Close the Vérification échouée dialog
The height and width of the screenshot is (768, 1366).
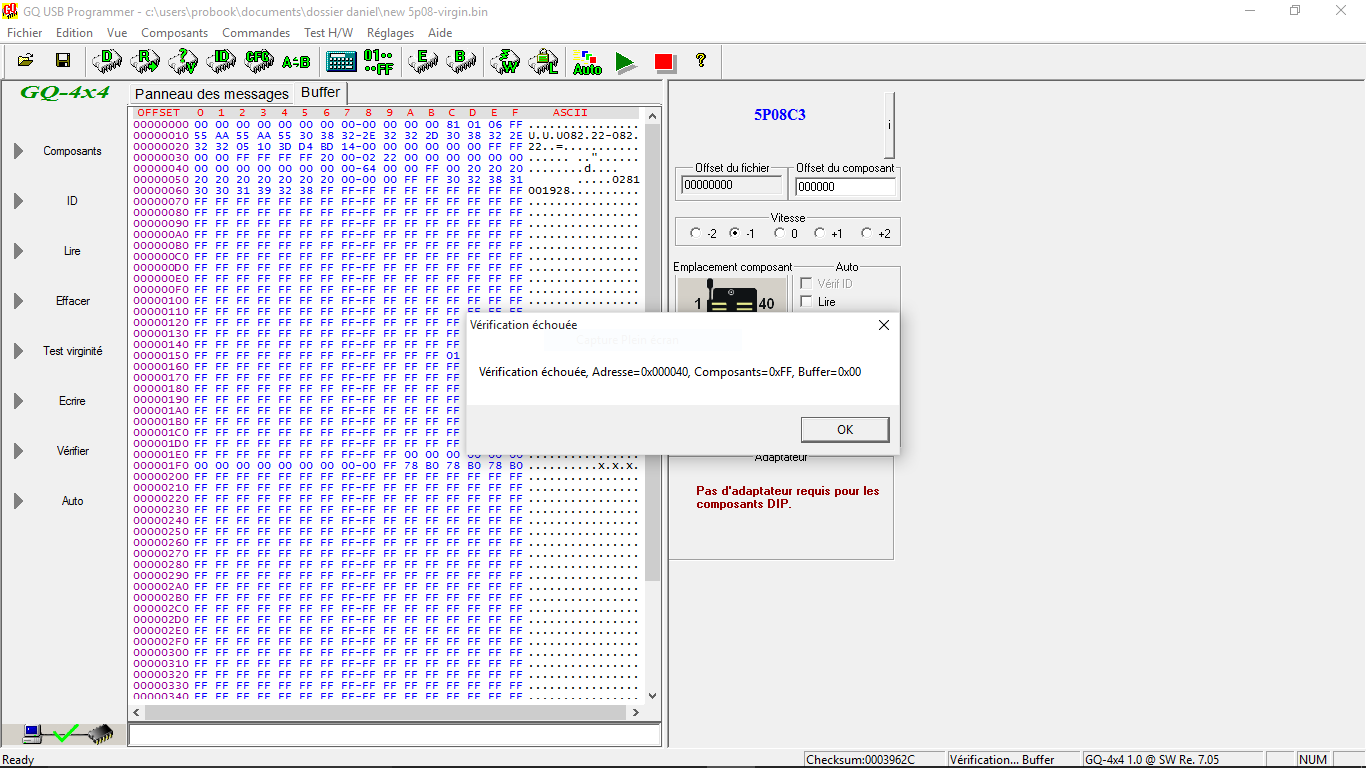883,325
